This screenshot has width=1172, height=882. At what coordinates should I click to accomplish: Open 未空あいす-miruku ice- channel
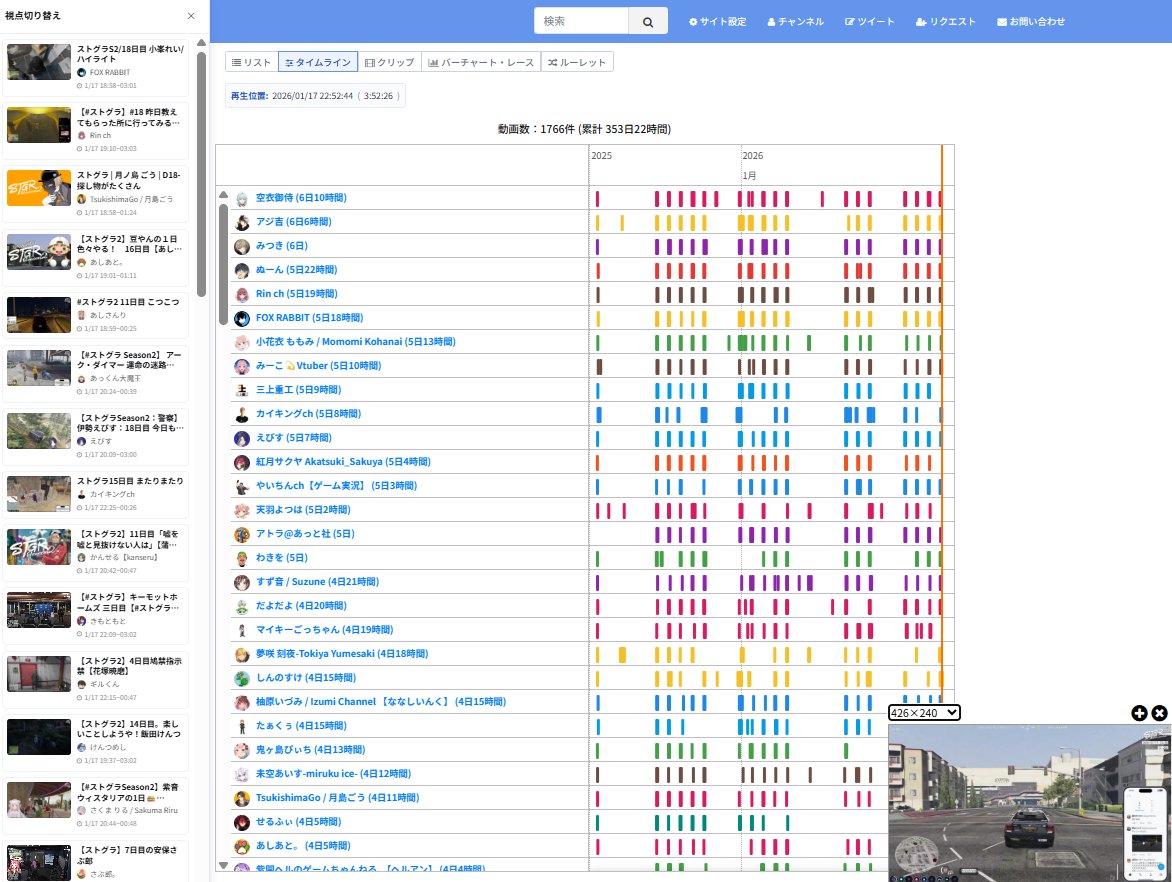click(x=333, y=774)
